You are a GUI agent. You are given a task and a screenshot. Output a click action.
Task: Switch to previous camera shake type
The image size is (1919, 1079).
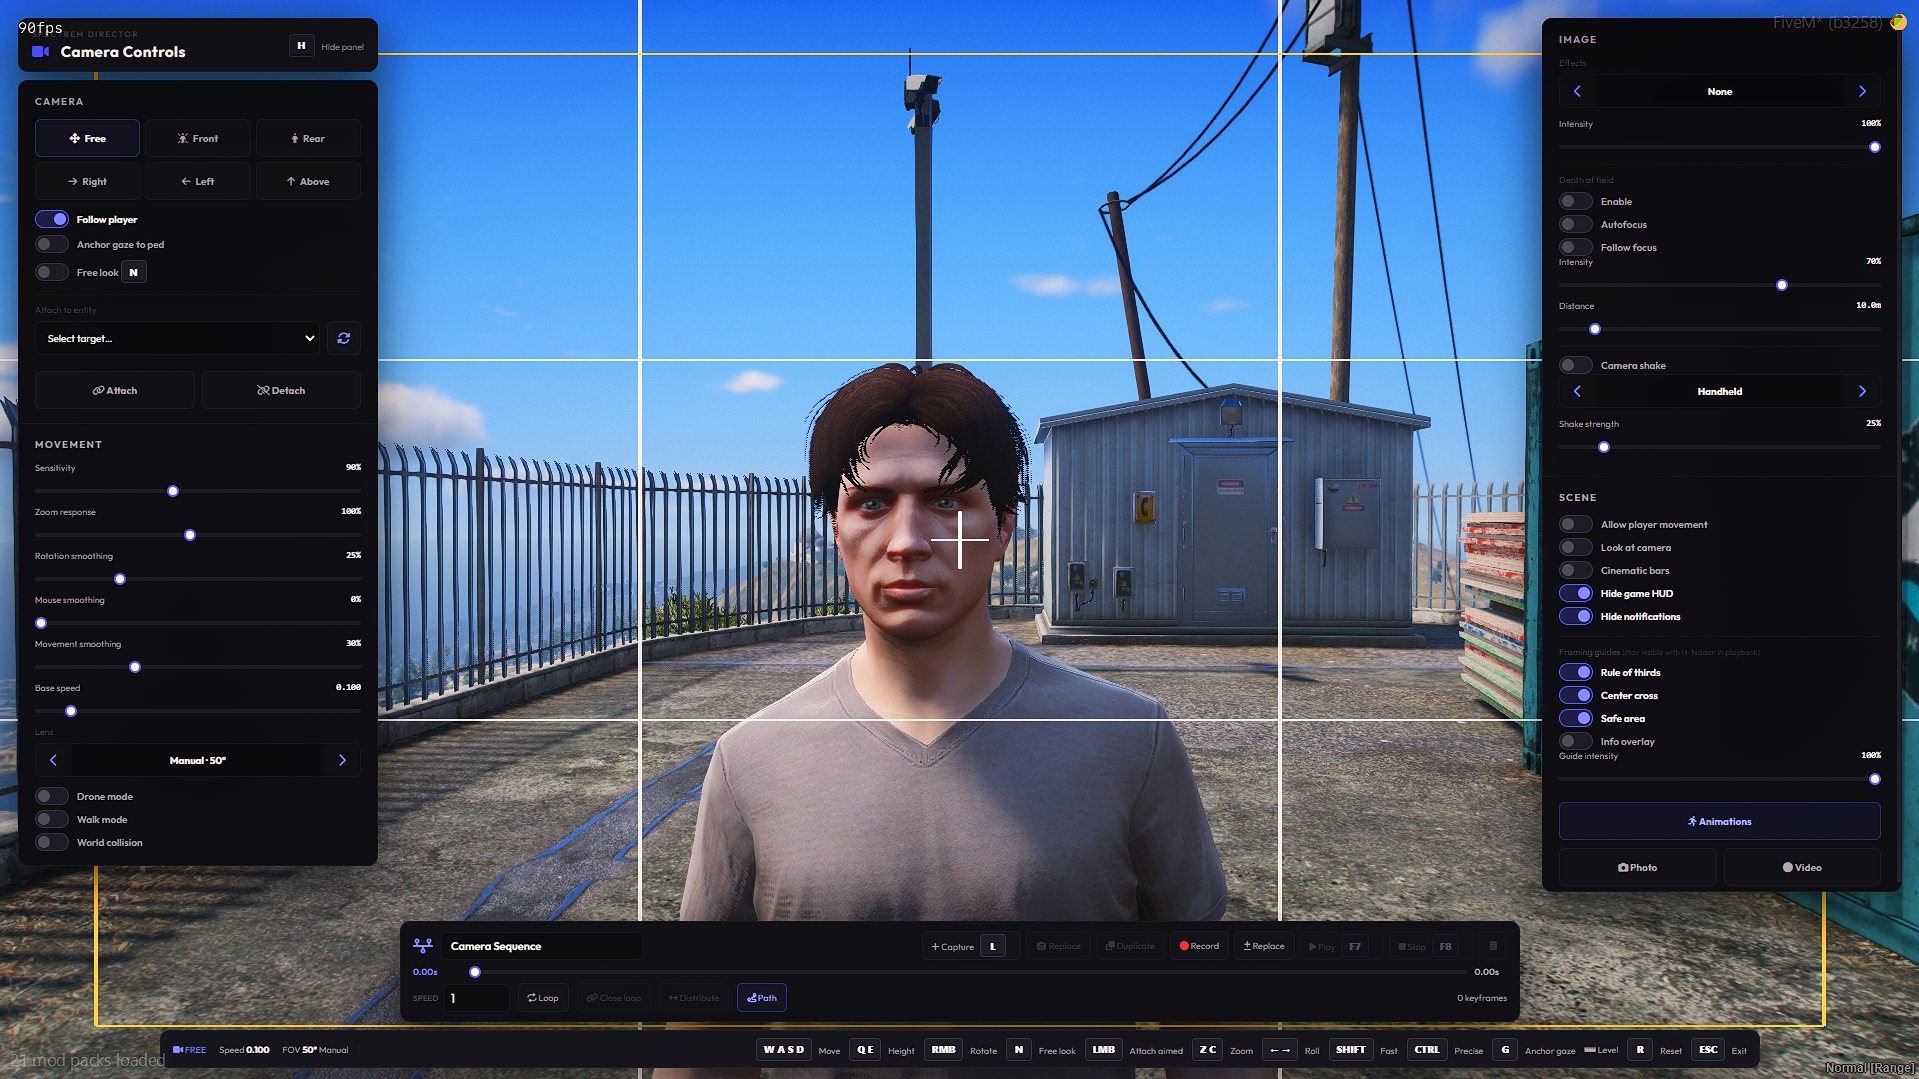click(1577, 391)
